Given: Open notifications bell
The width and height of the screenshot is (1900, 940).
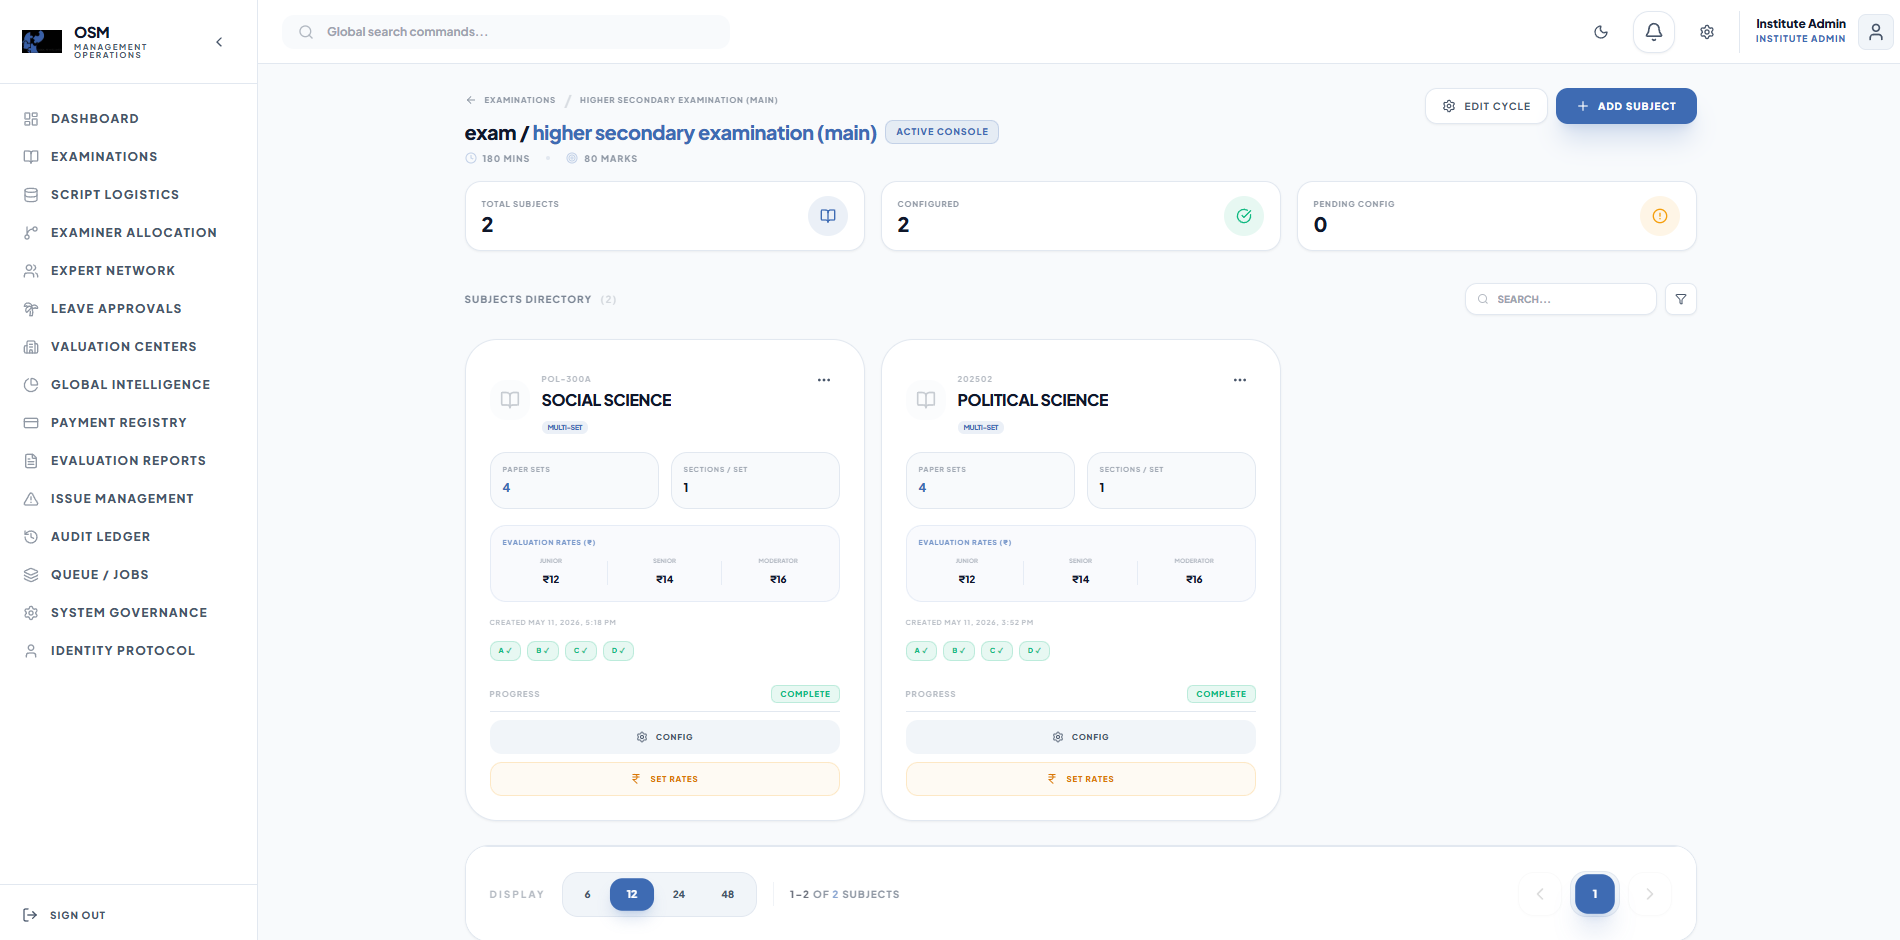Looking at the screenshot, I should (1654, 32).
